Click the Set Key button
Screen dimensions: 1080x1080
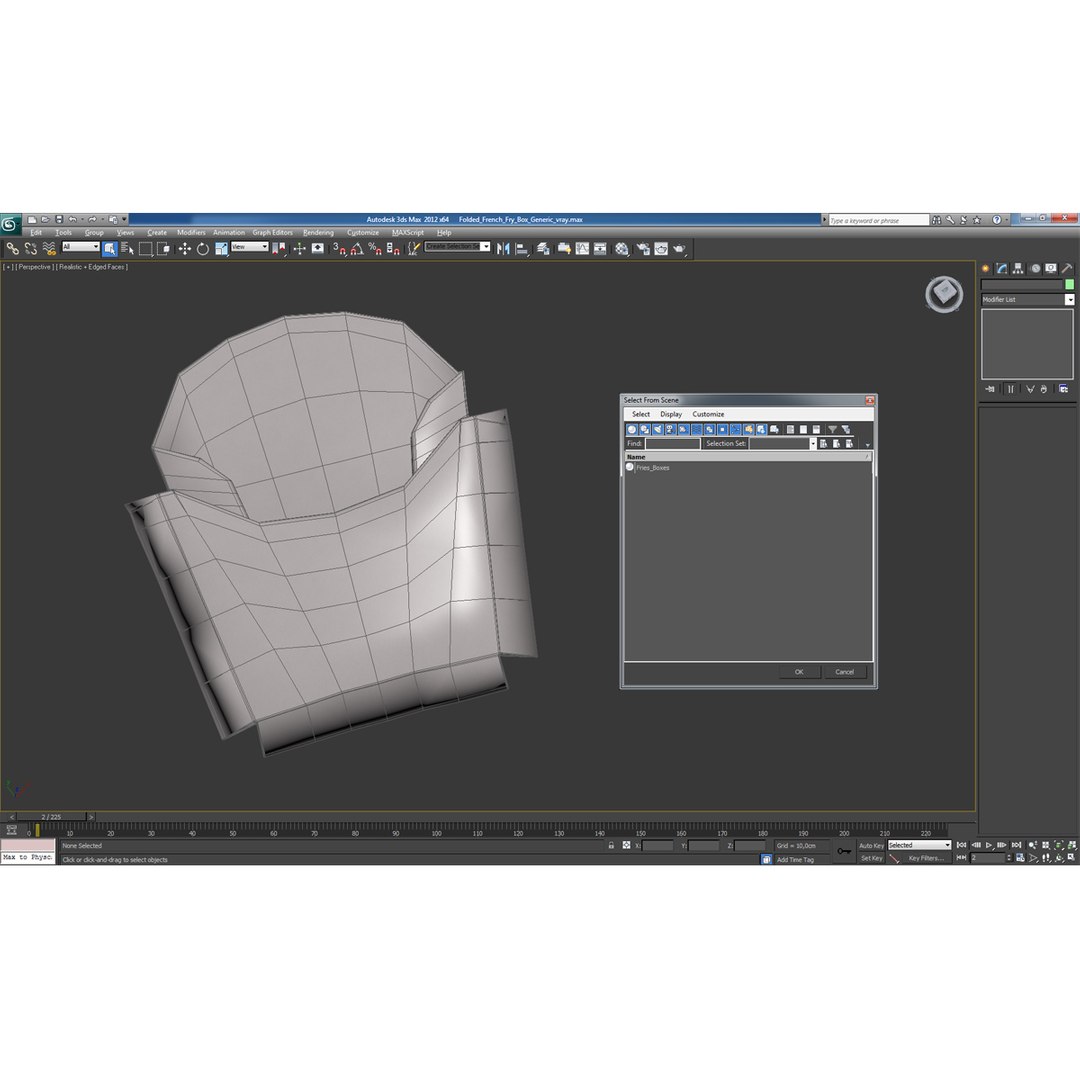[871, 858]
